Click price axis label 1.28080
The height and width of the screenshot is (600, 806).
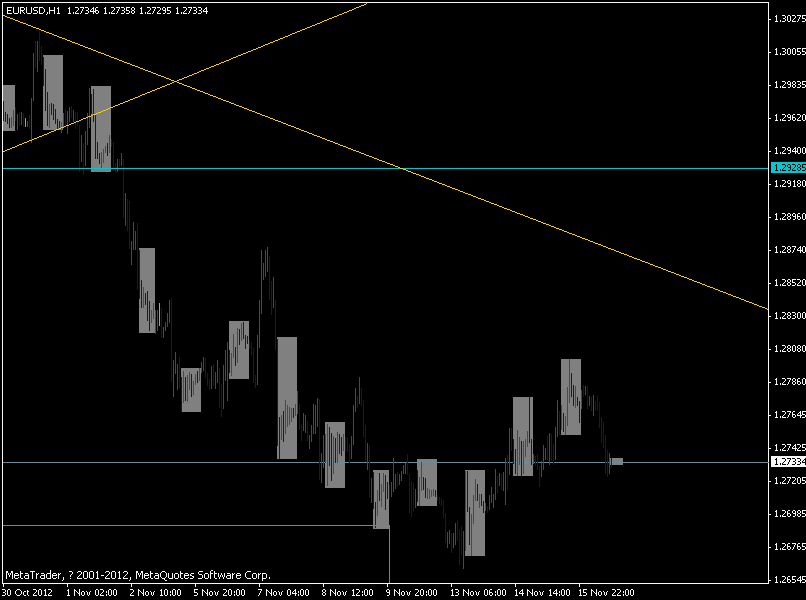(x=790, y=349)
